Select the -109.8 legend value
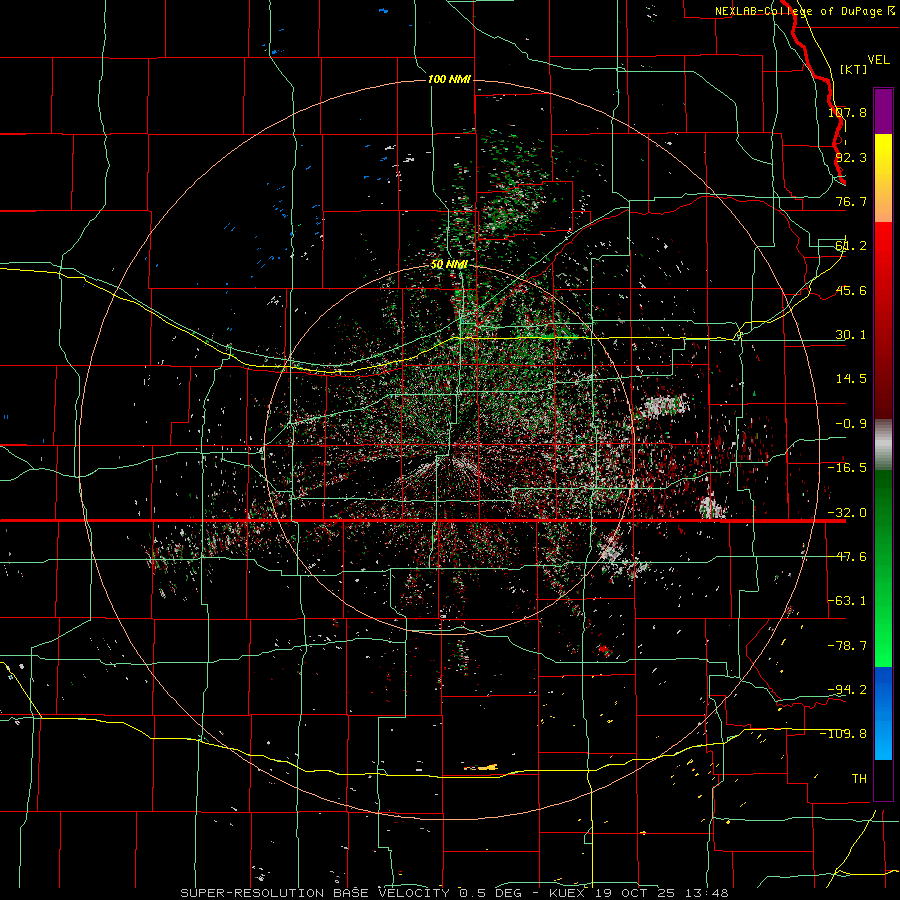This screenshot has width=900, height=900. (x=844, y=734)
